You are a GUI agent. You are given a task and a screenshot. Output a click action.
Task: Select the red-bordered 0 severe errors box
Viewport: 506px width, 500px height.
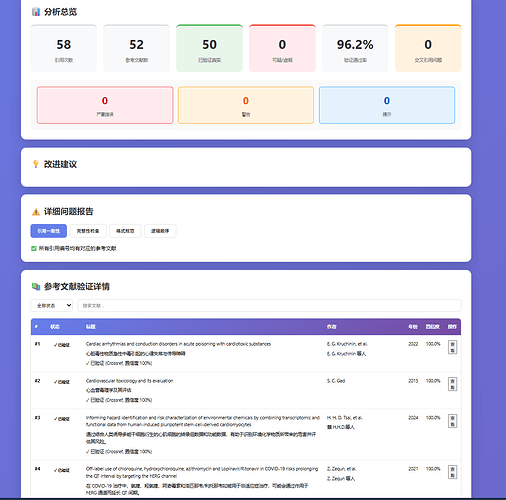coord(105,105)
